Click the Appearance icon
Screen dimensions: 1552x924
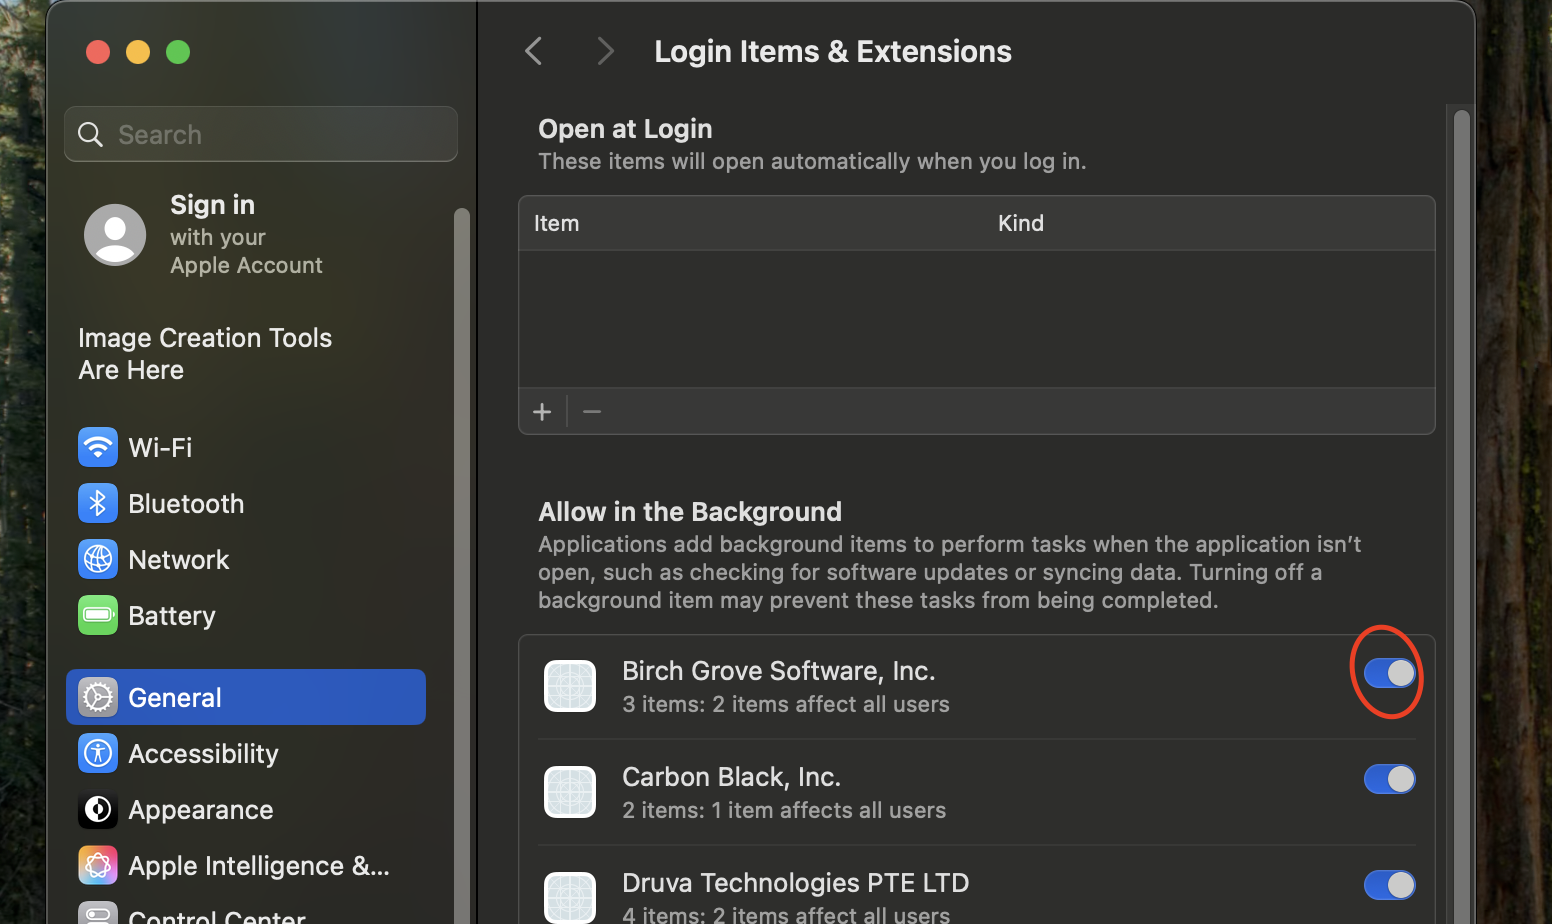pyautogui.click(x=98, y=809)
